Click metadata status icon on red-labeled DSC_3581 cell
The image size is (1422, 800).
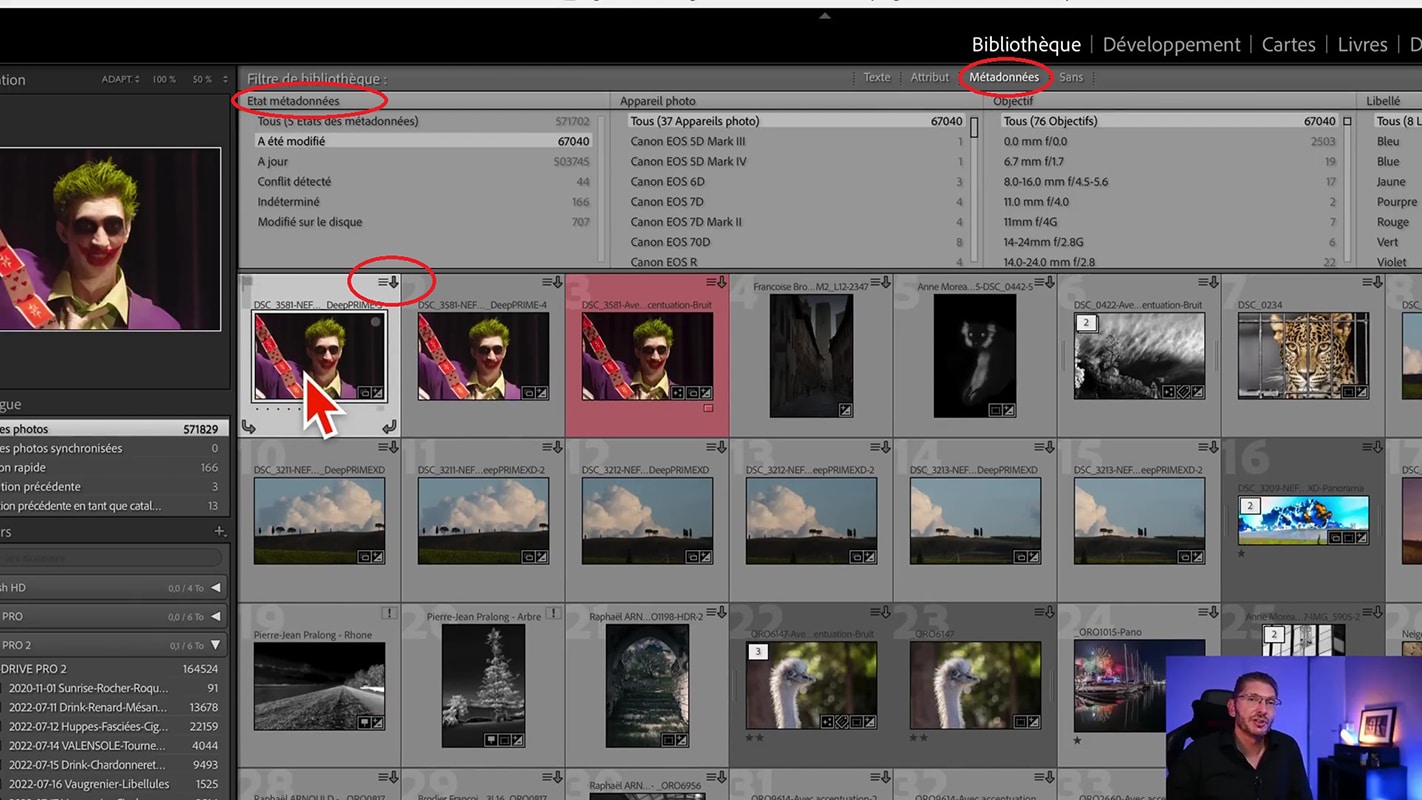click(x=716, y=283)
